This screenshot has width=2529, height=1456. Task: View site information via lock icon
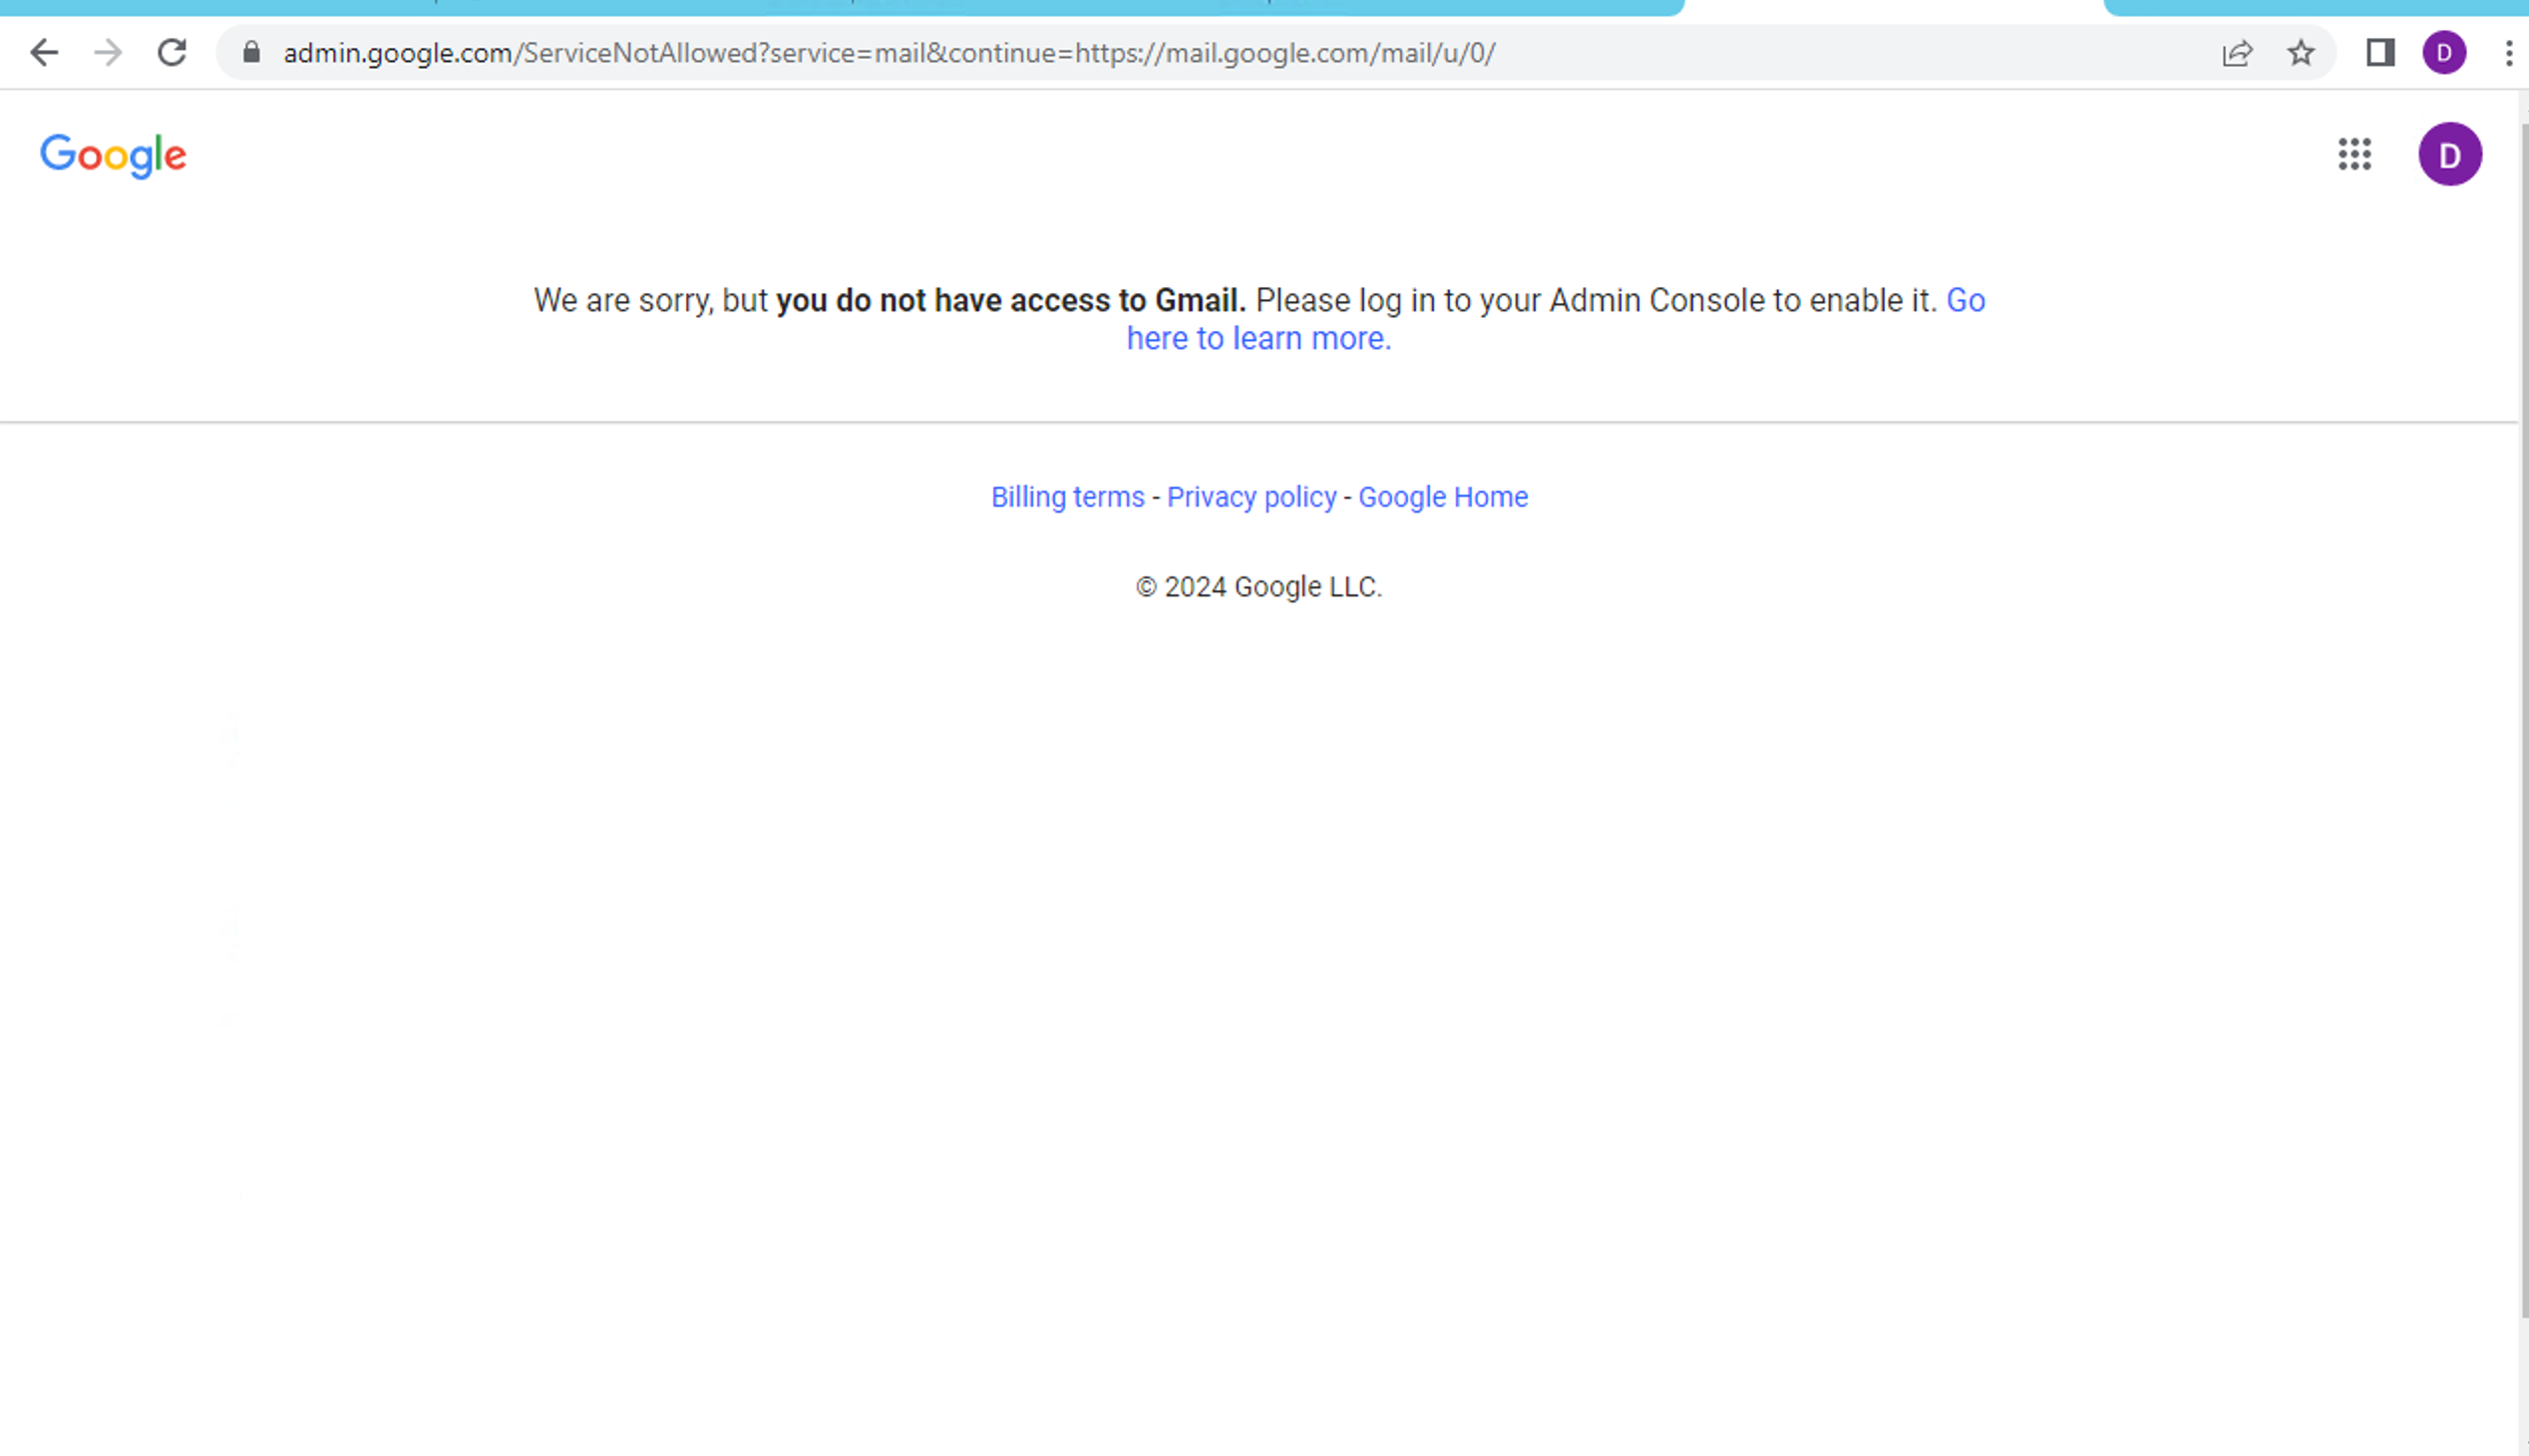coord(252,52)
